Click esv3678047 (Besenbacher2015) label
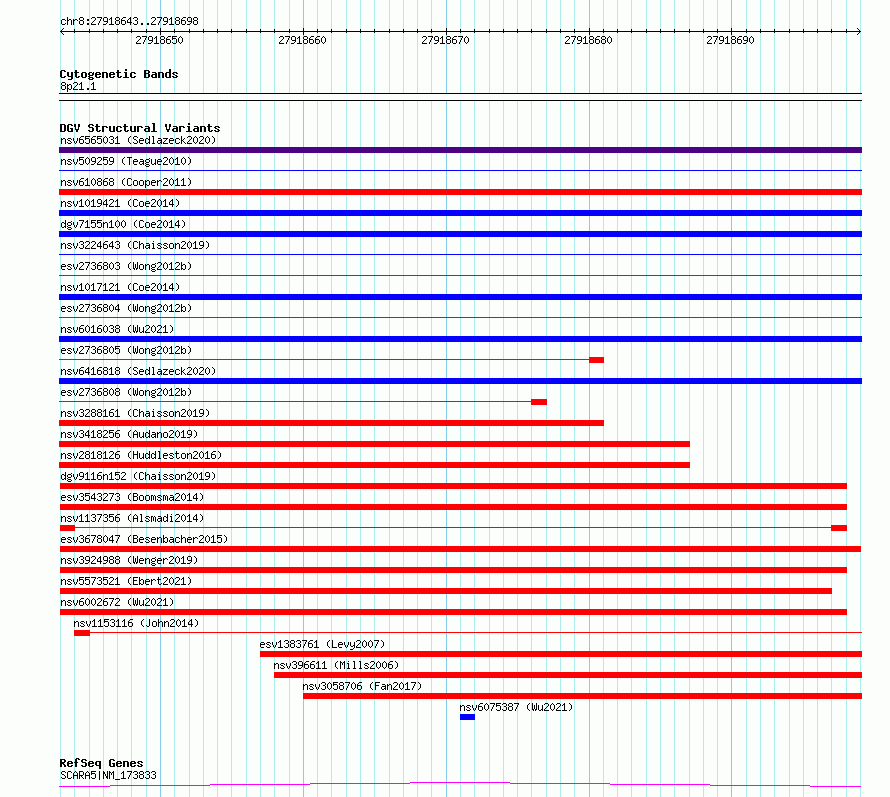This screenshot has width=890, height=797. tap(144, 539)
